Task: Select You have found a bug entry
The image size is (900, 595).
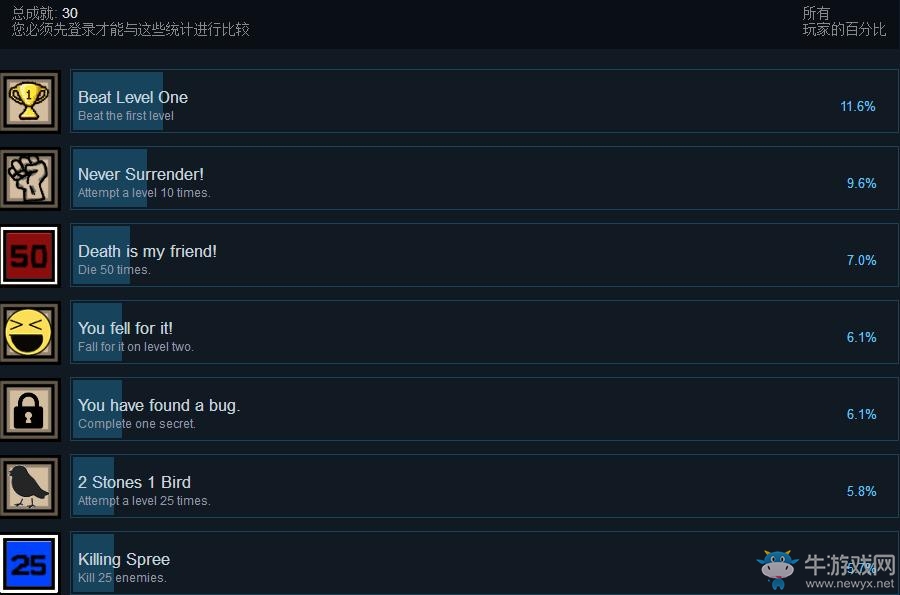Action: pos(484,409)
